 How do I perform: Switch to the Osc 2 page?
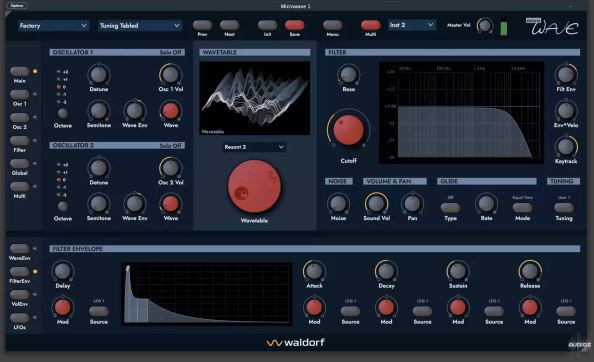[x=19, y=118]
